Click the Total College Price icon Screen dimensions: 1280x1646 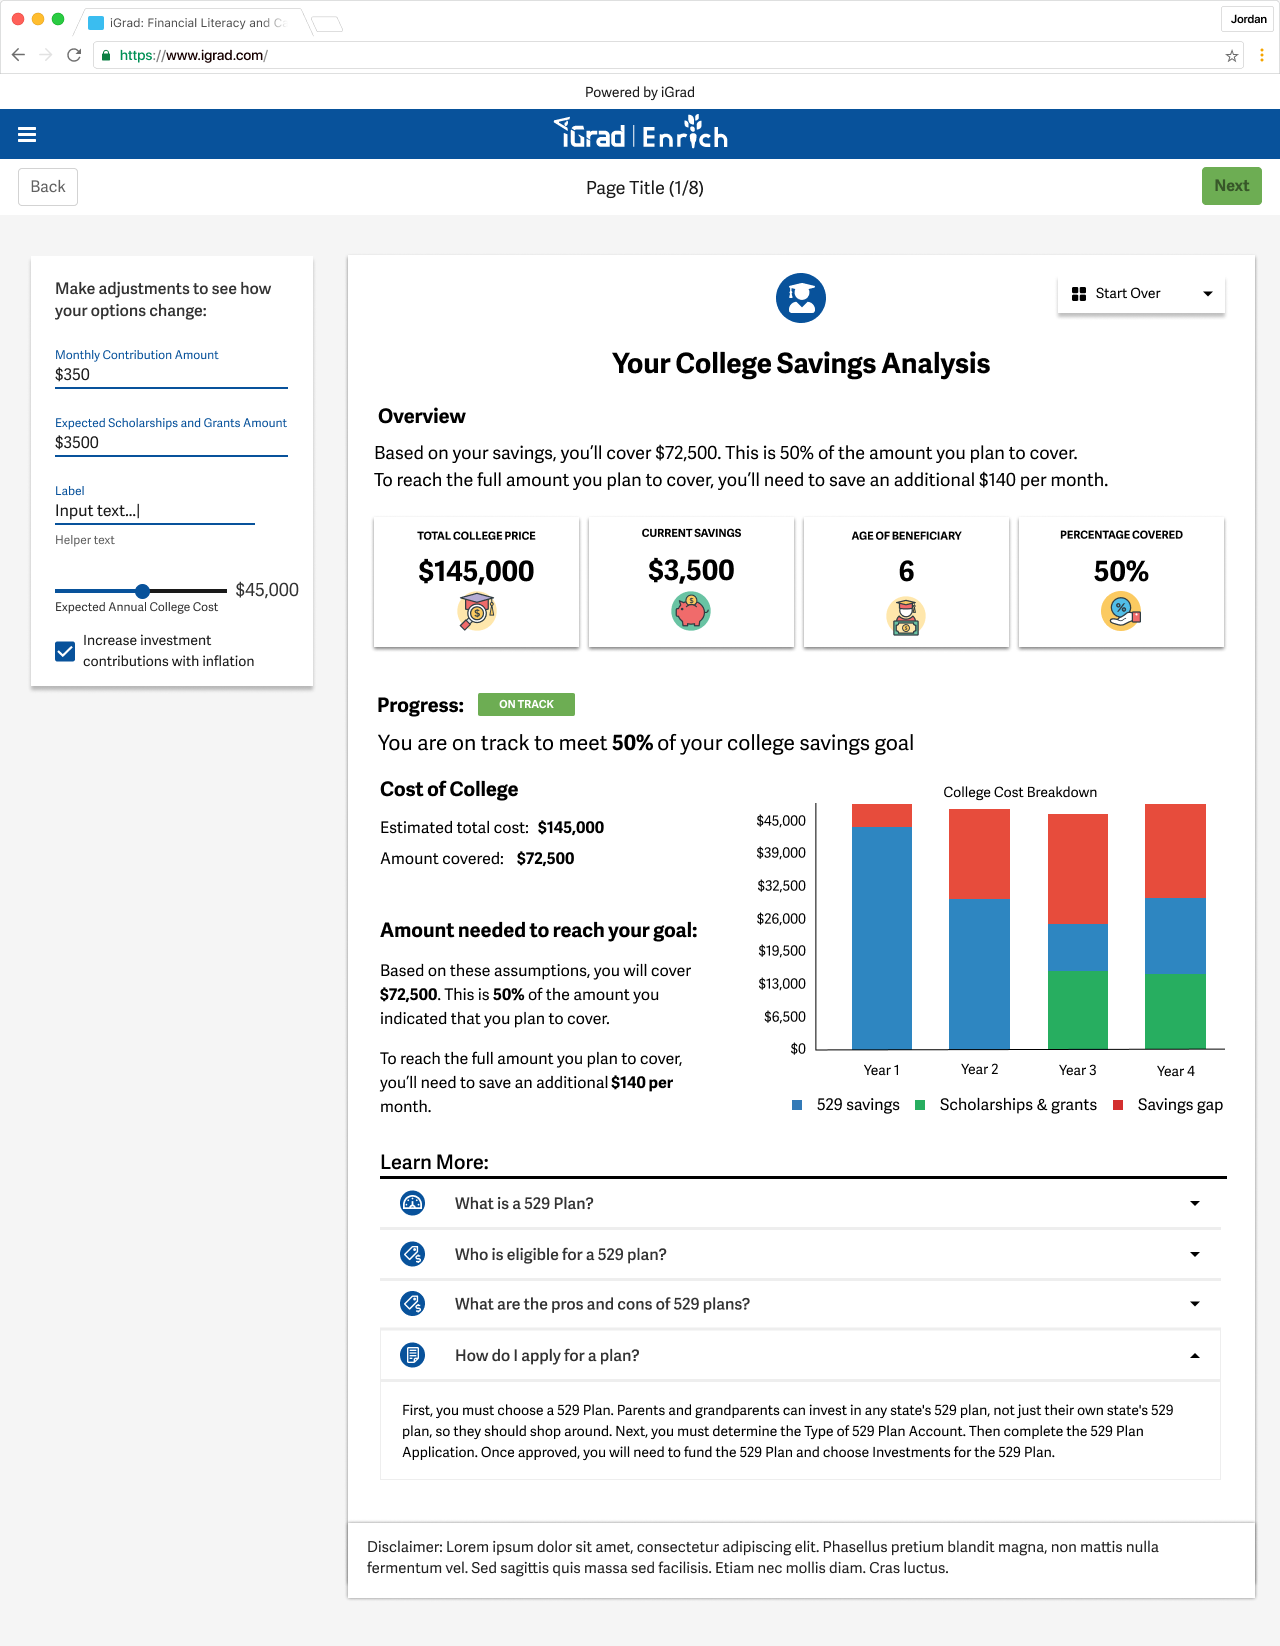pos(477,611)
